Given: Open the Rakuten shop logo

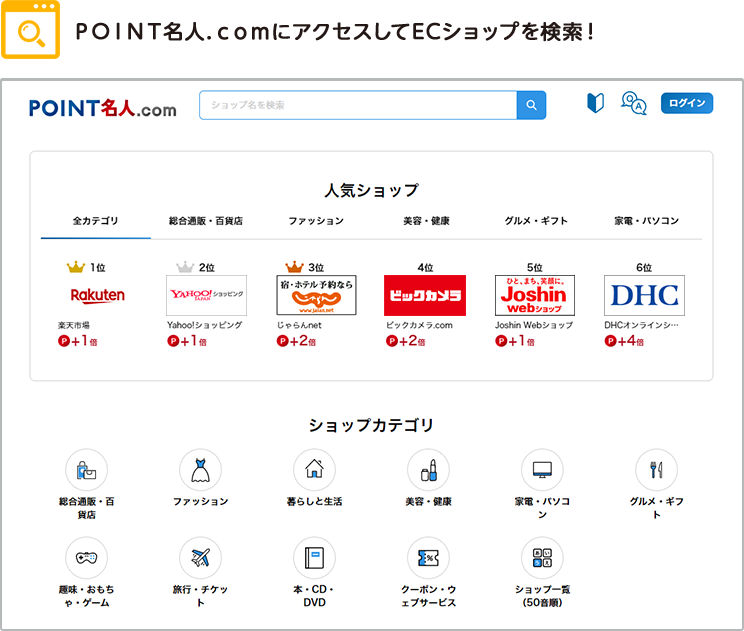Looking at the screenshot, I should (x=97, y=295).
